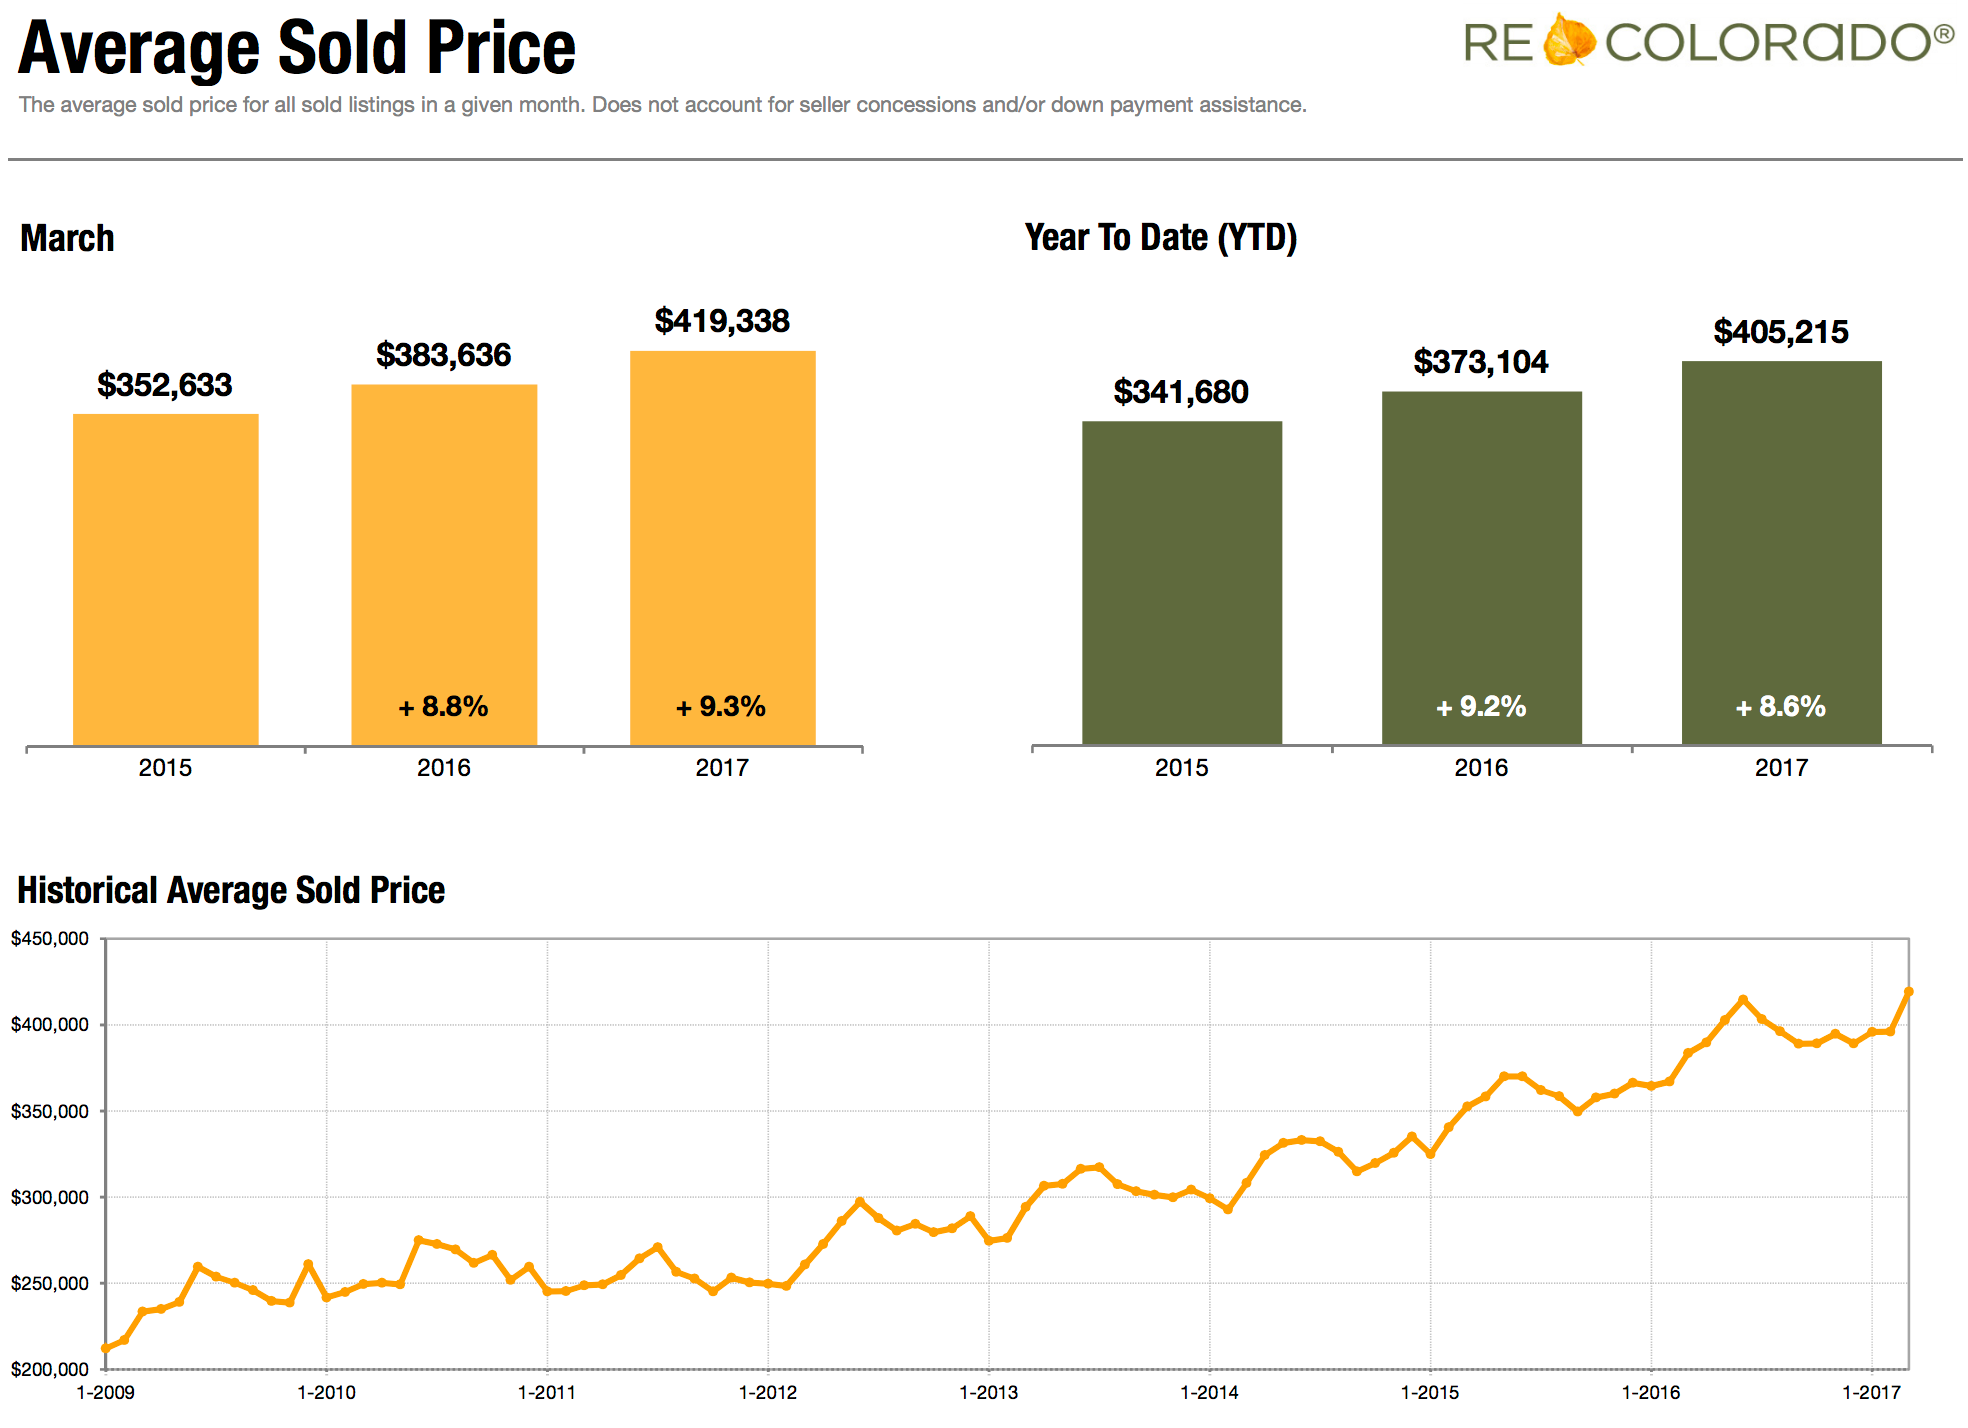The image size is (1968, 1428).
Task: Click the March 2017 bar at $419,338
Action: pyautogui.click(x=723, y=548)
